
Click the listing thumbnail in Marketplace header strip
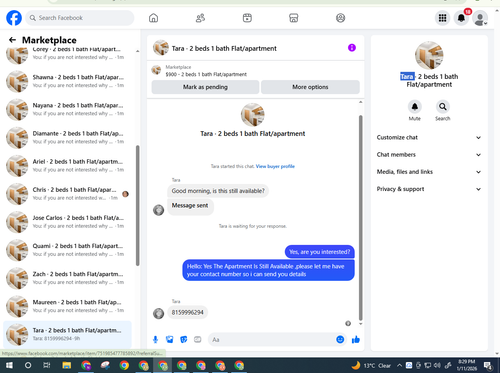(x=156, y=70)
